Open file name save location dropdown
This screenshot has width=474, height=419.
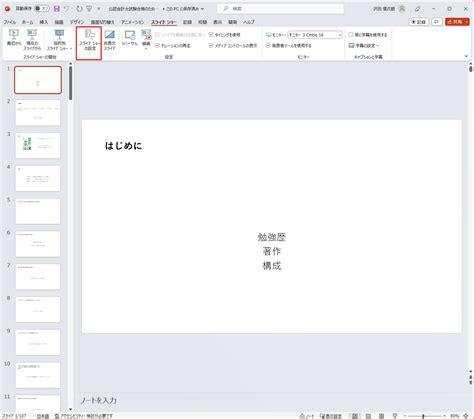202,9
